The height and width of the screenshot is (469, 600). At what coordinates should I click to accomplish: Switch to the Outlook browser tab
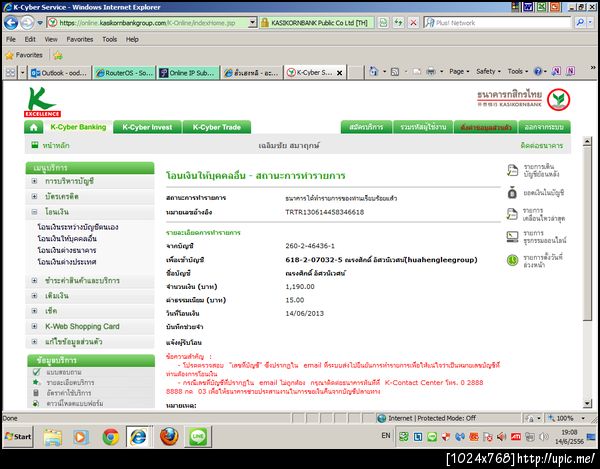pos(60,73)
